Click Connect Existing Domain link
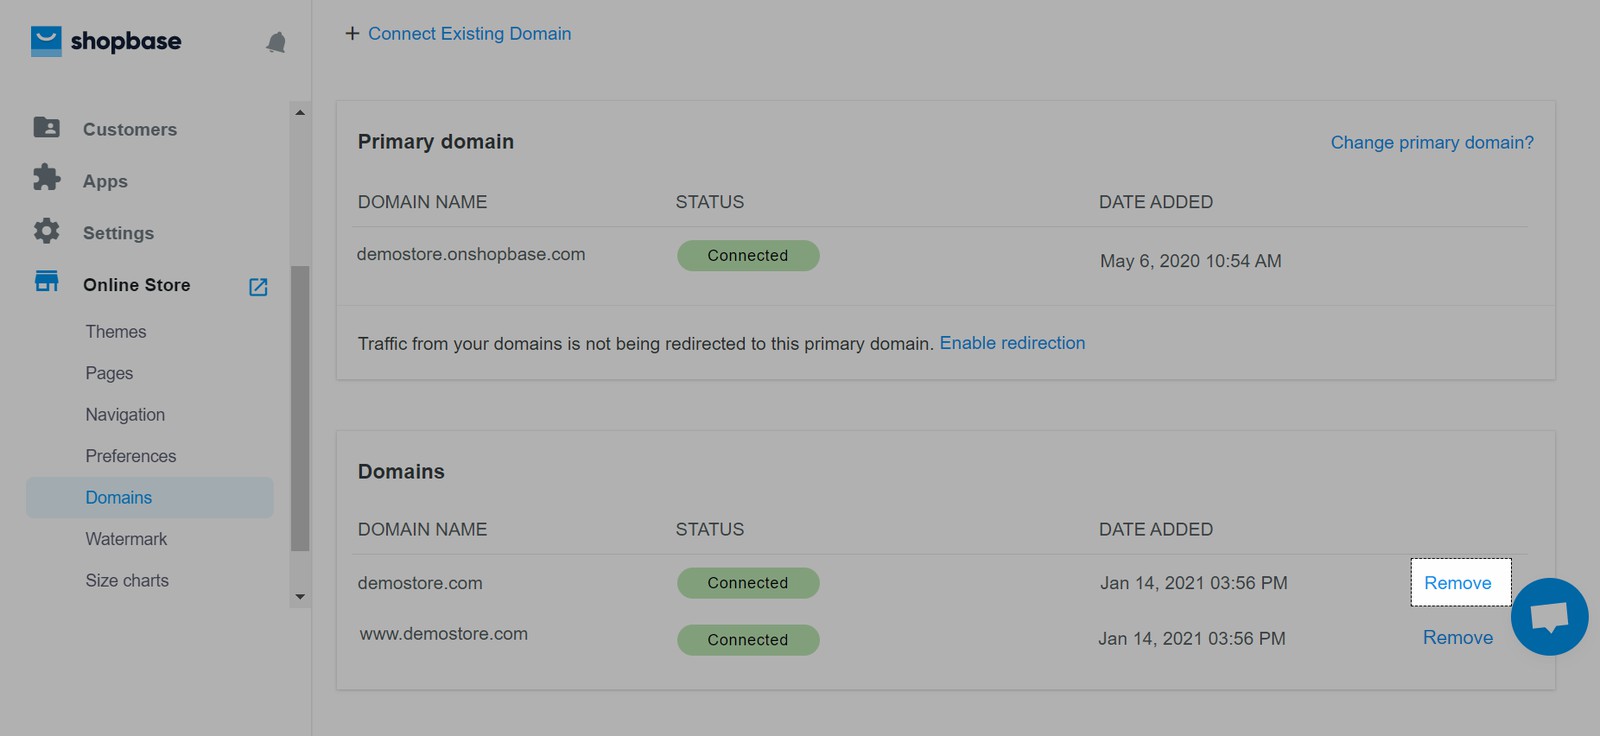 pyautogui.click(x=469, y=34)
